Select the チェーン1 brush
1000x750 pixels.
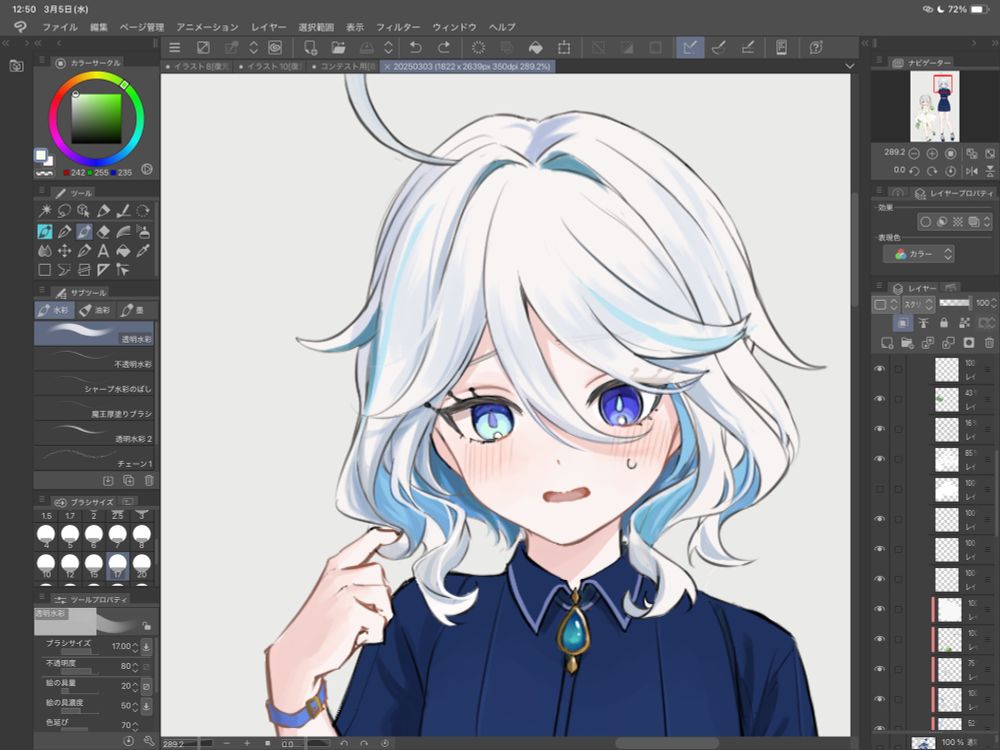94,459
